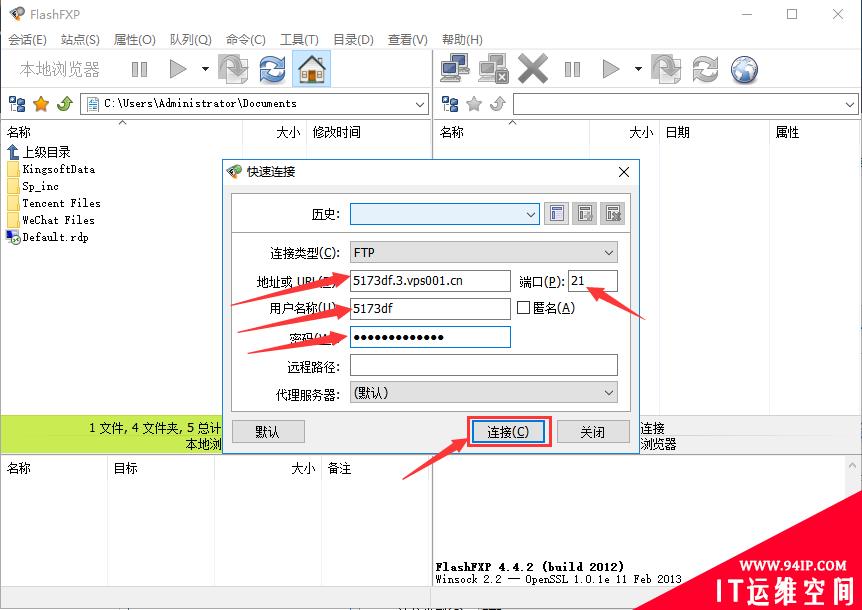
Task: Click the local folder tree icon
Action: [x=17, y=103]
